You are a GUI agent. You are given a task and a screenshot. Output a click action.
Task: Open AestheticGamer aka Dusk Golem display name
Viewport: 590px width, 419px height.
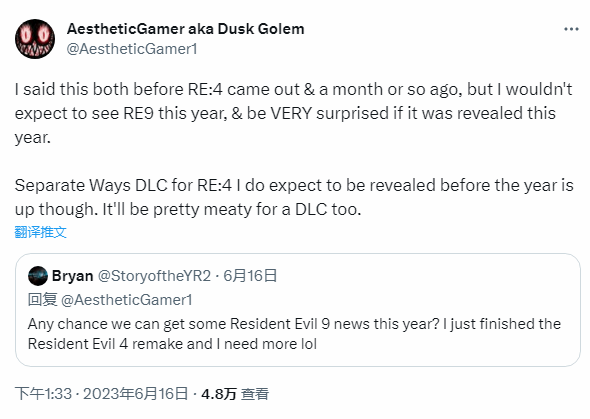186,29
